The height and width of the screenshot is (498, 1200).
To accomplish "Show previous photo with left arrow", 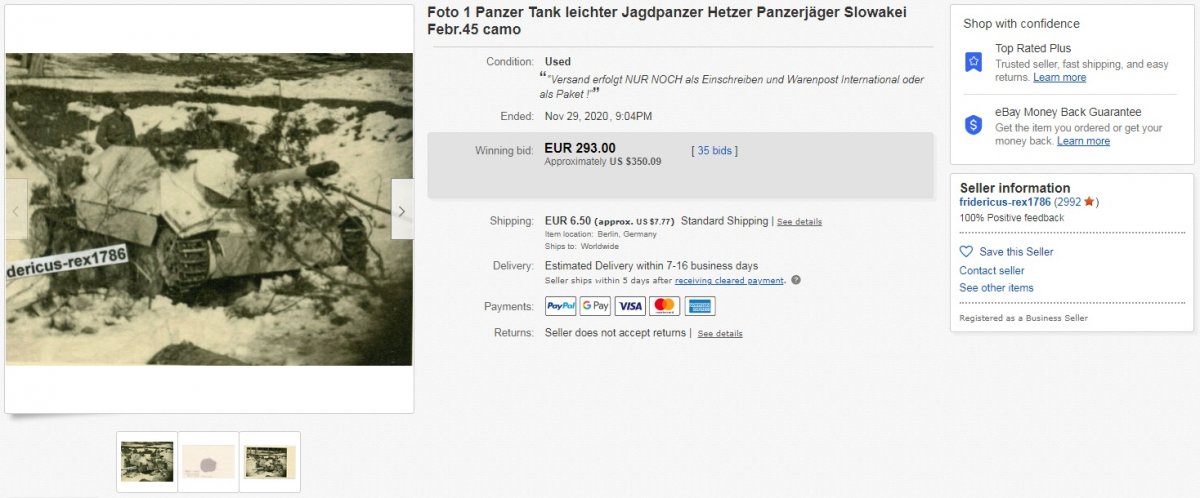I will click(16, 210).
